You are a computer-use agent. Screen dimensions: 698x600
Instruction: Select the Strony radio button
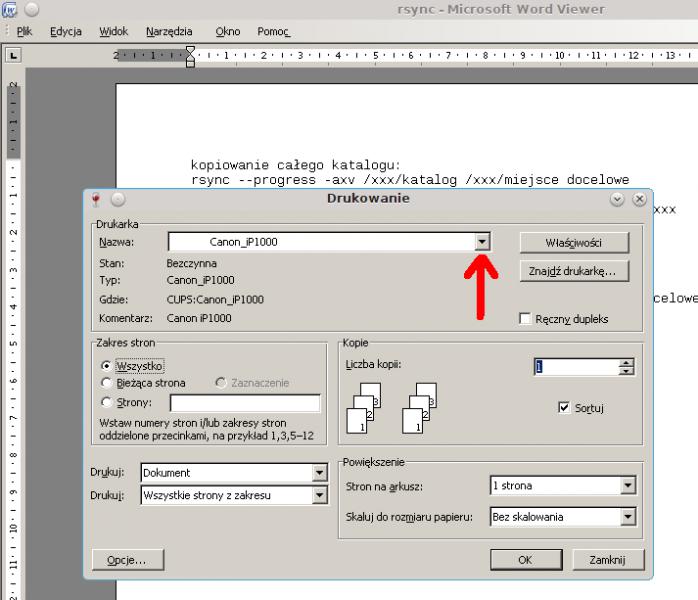(x=107, y=402)
